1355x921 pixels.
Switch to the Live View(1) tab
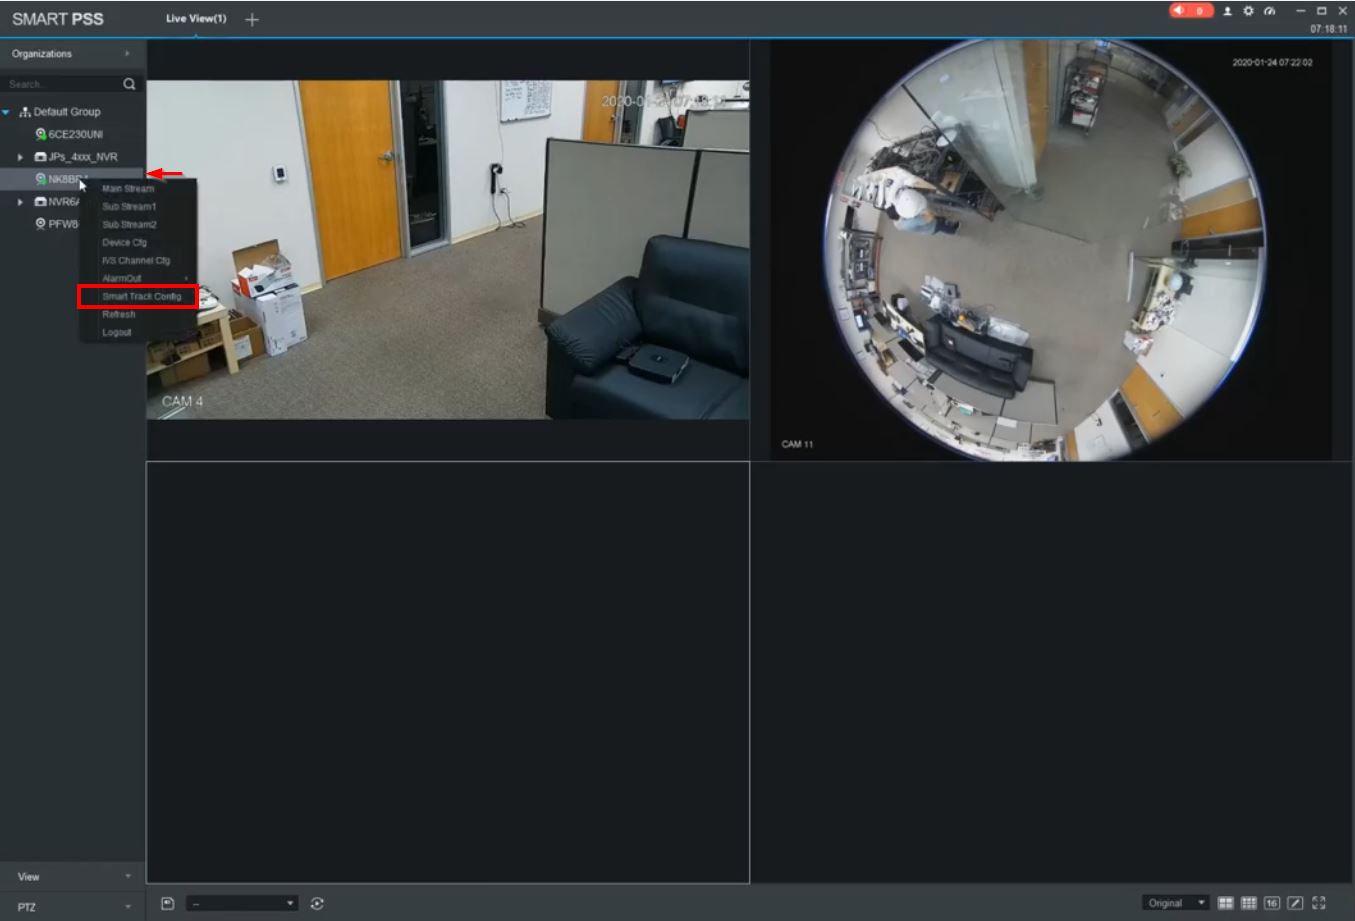pyautogui.click(x=196, y=19)
